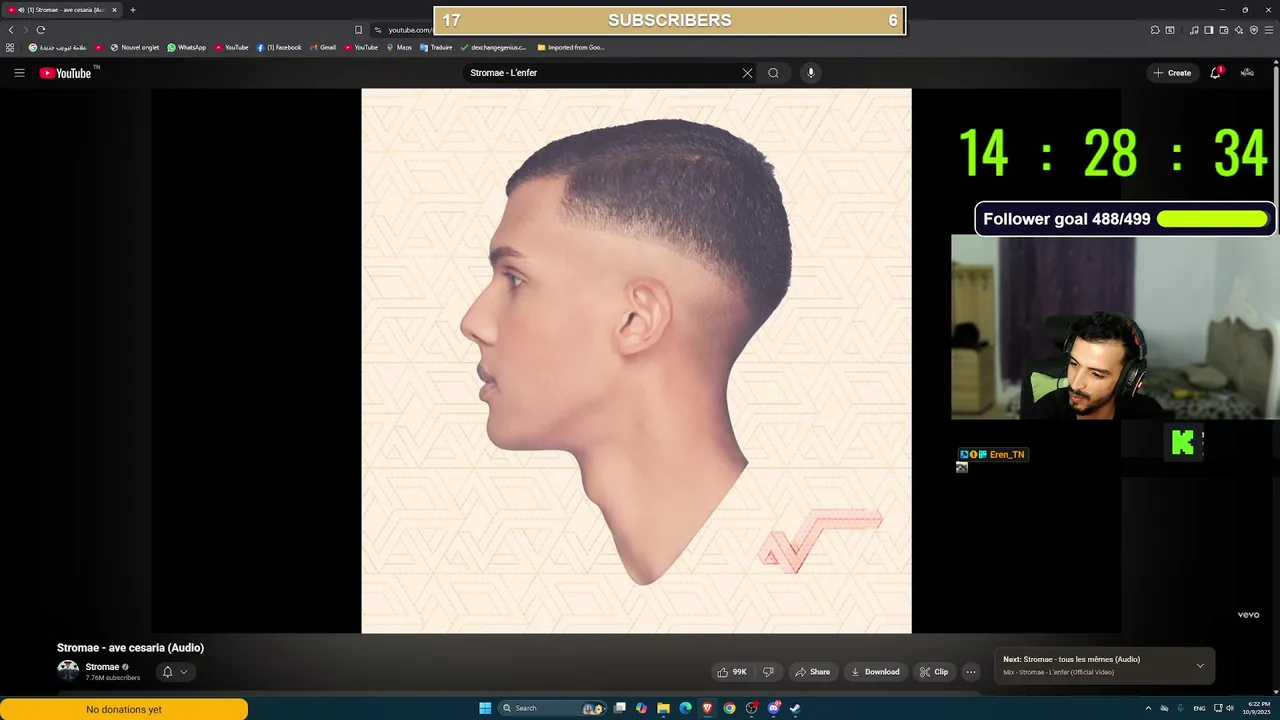Screen dimensions: 1280x720
Task: Open the AI assistant sparkle icon
Action: click(1239, 30)
